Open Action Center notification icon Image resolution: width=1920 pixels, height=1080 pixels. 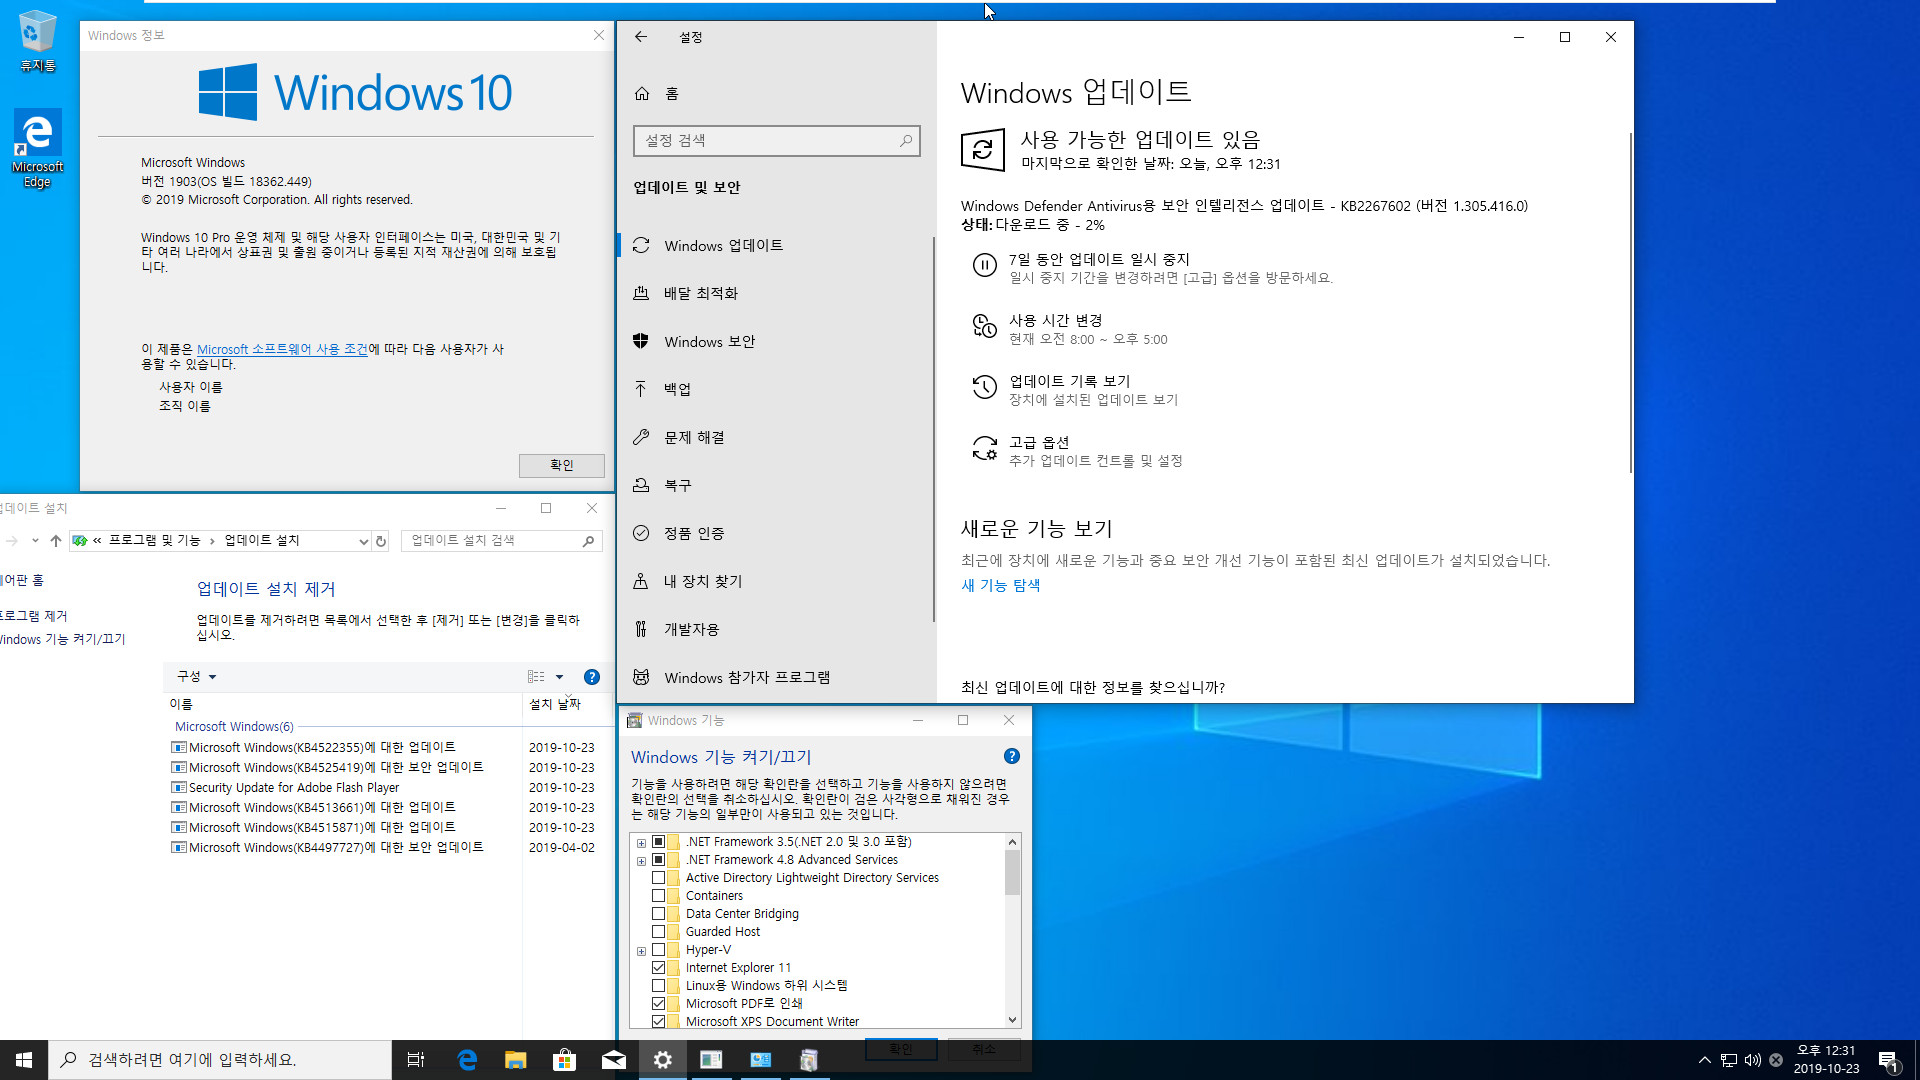coord(1888,1060)
